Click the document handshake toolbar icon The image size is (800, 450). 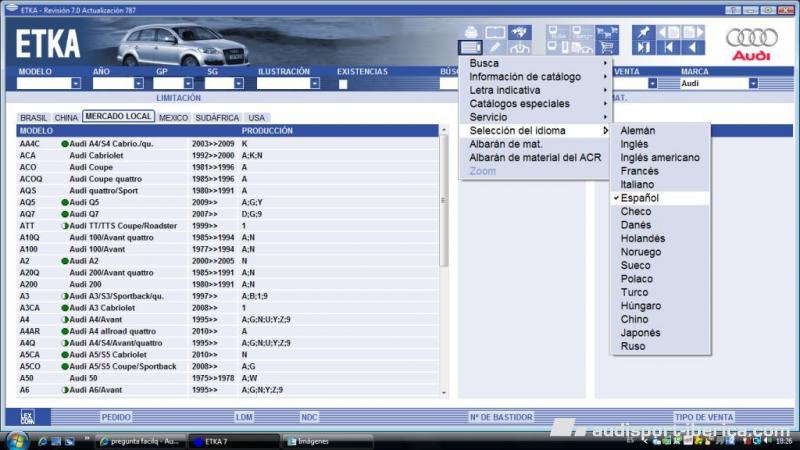click(582, 48)
